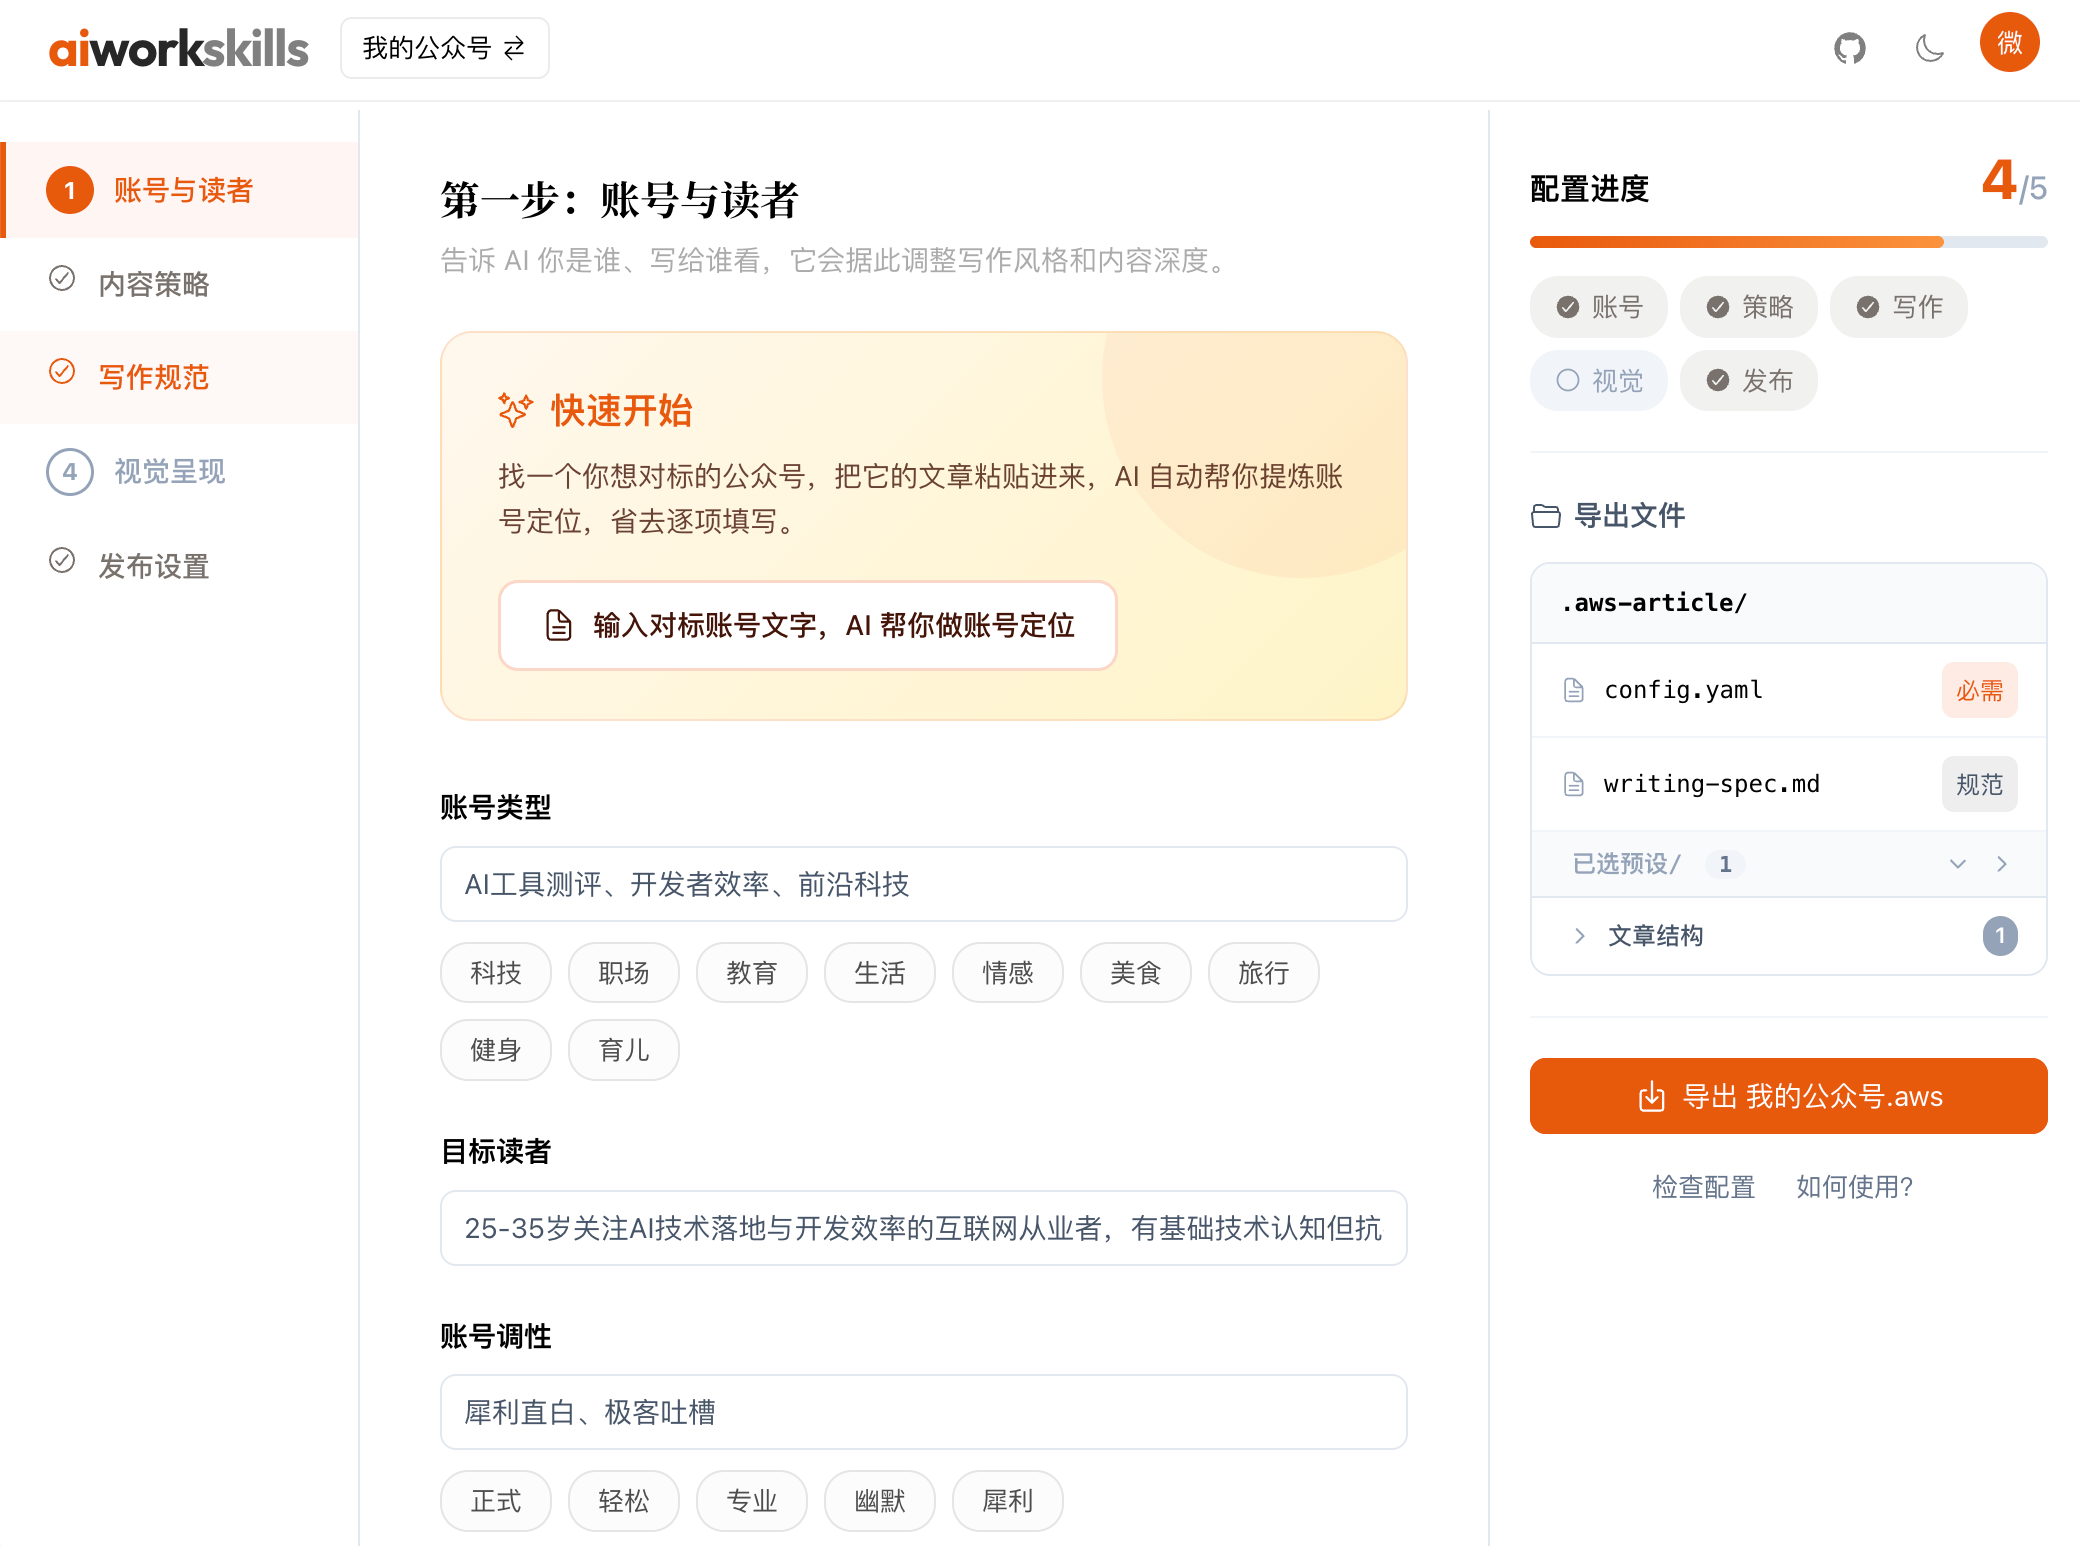2080x1546 pixels.
Task: Click the check icon beside 发布设置
Action: click(x=62, y=560)
